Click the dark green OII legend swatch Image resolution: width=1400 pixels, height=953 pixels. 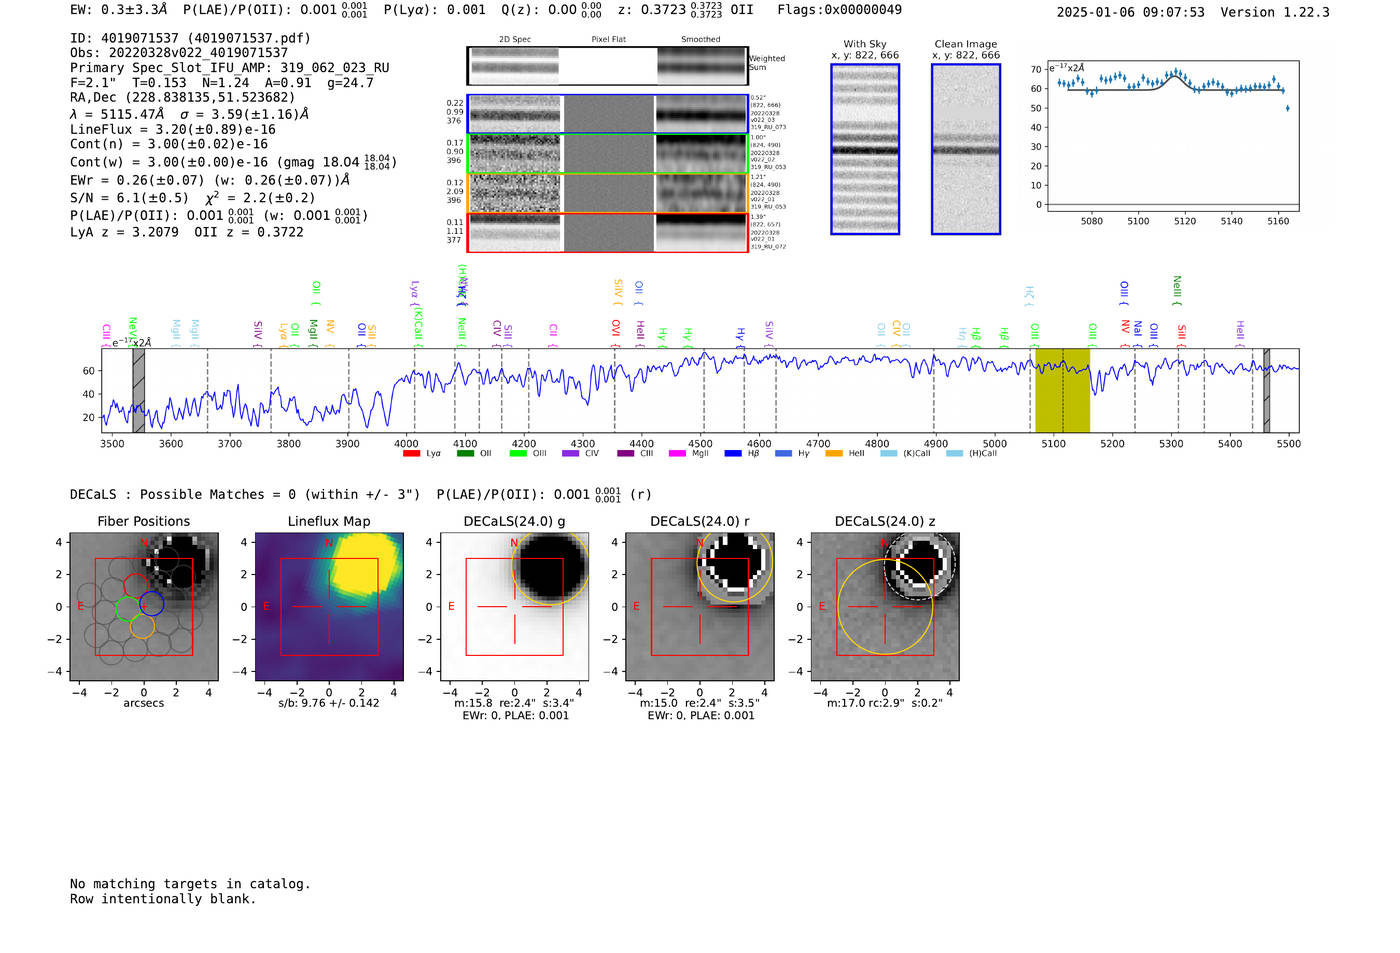(x=465, y=454)
